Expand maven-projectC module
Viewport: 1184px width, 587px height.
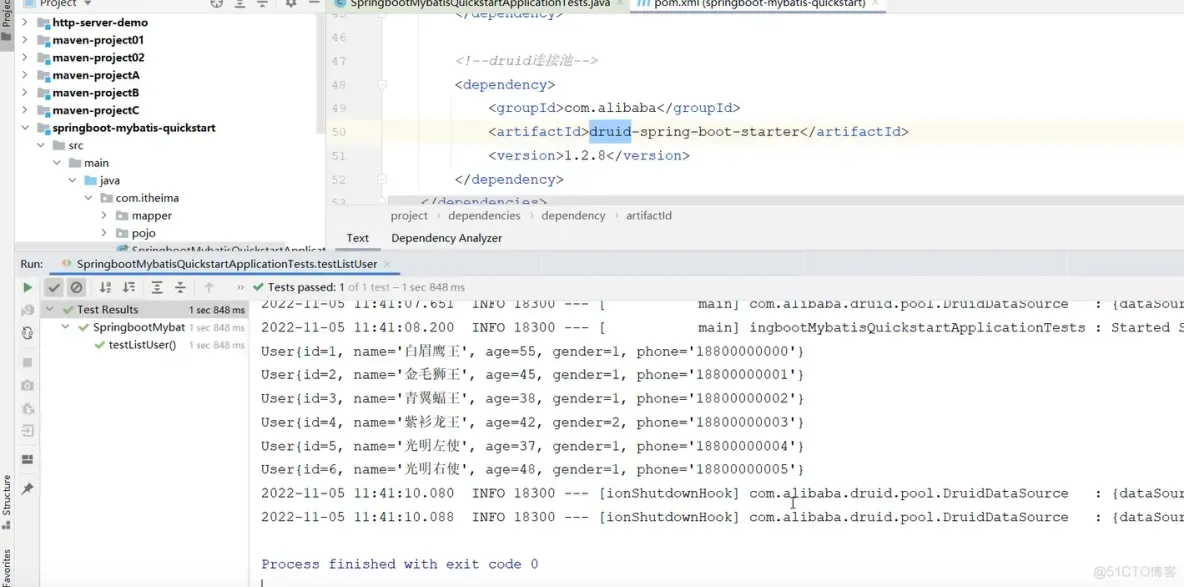25,110
